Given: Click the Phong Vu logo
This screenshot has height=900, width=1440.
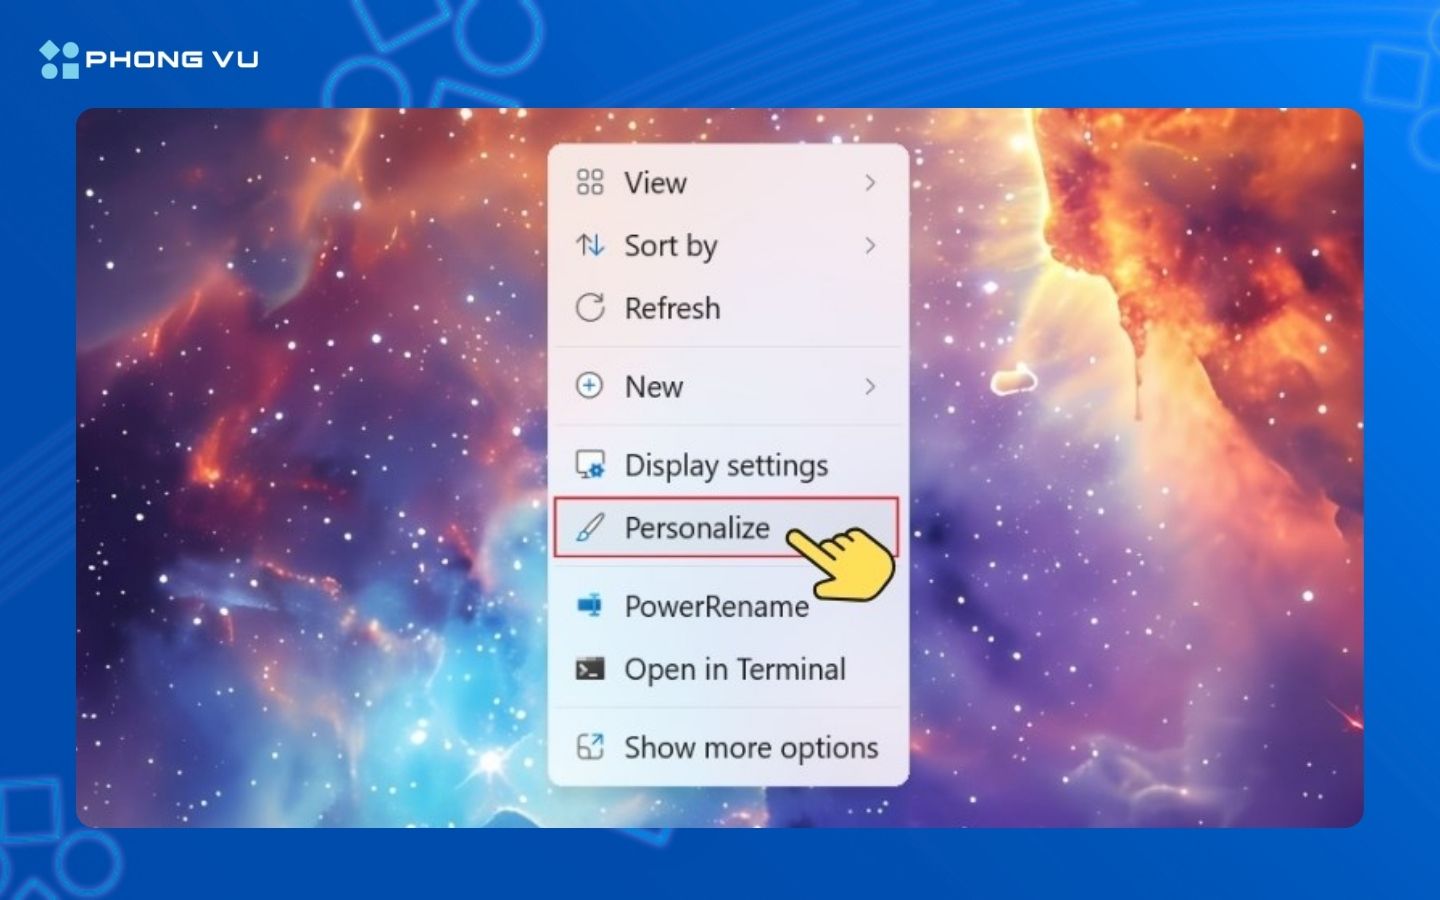Looking at the screenshot, I should tap(148, 59).
